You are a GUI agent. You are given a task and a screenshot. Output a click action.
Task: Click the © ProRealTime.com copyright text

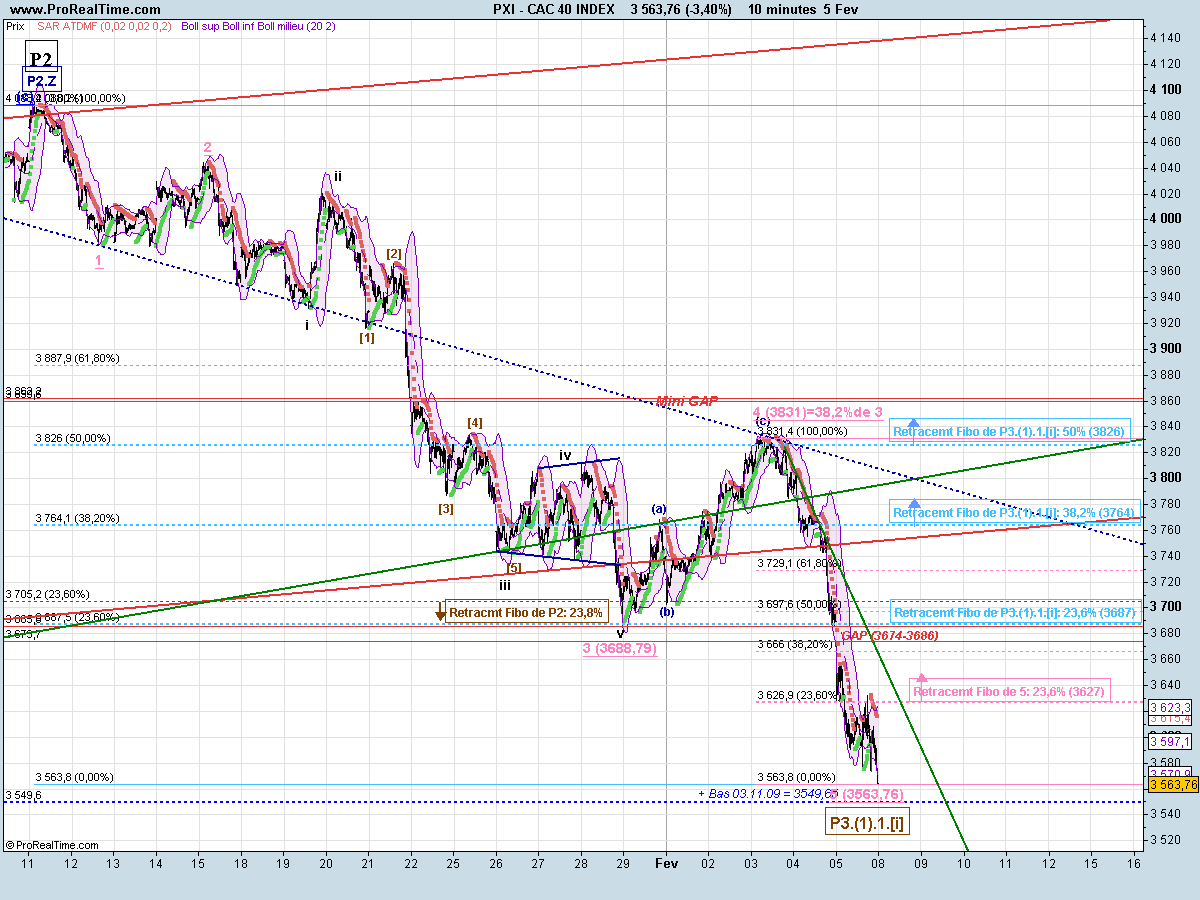click(x=51, y=845)
